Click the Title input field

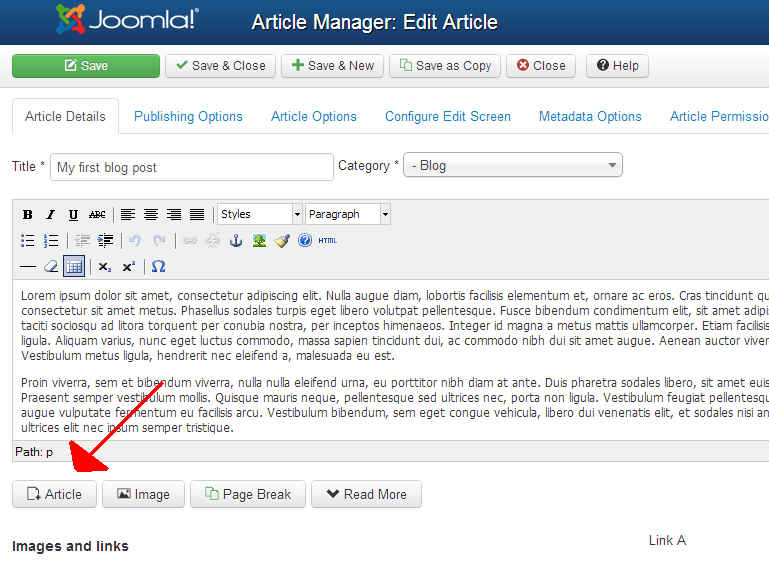(192, 167)
